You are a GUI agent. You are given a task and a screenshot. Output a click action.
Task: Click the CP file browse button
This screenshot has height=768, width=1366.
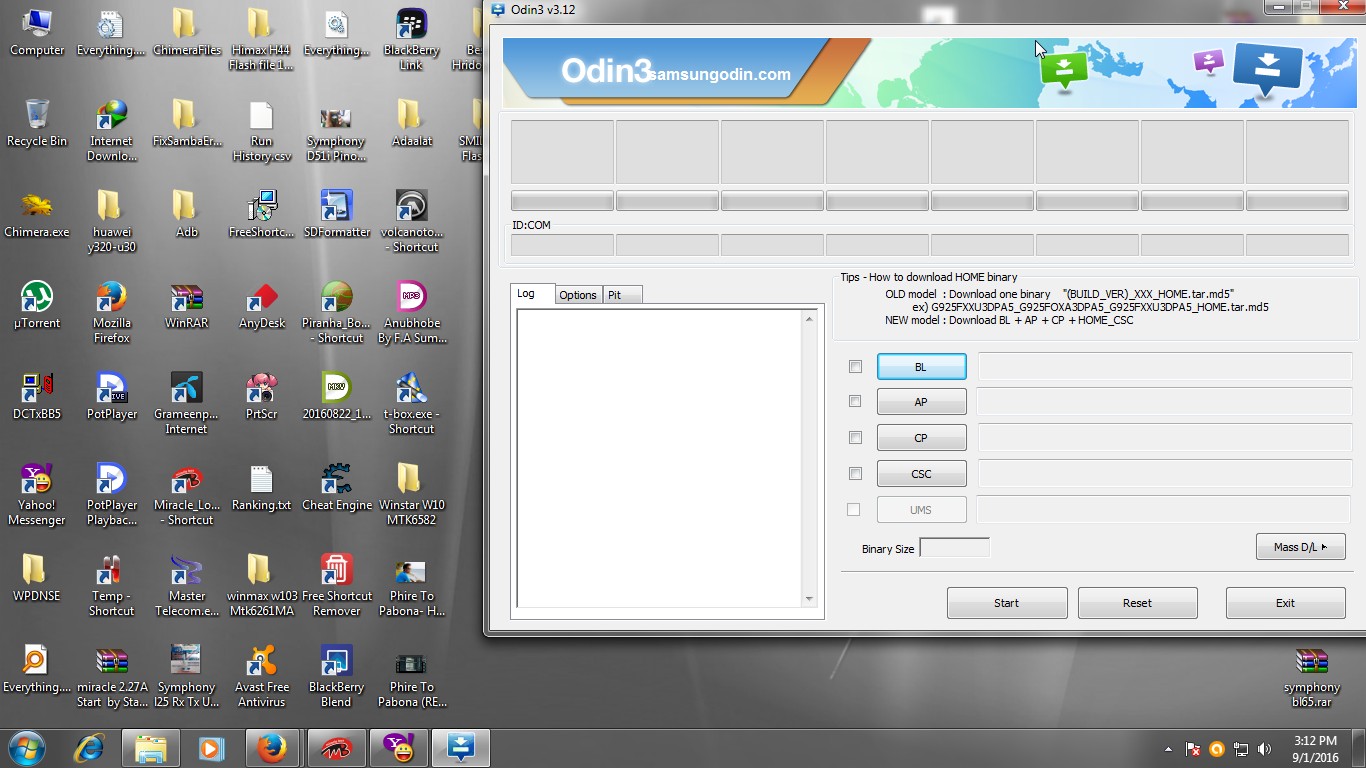(x=921, y=438)
